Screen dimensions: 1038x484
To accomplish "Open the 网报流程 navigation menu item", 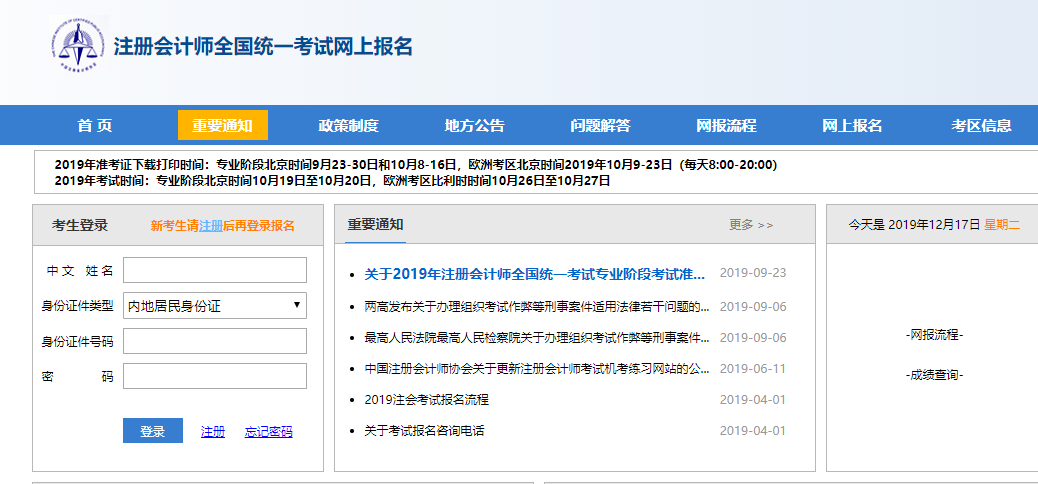I will click(726, 125).
